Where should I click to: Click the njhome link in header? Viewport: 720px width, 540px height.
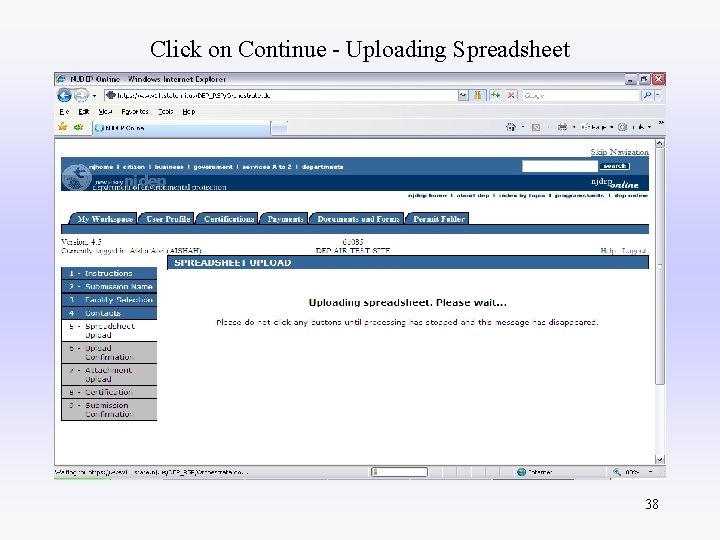click(101, 167)
